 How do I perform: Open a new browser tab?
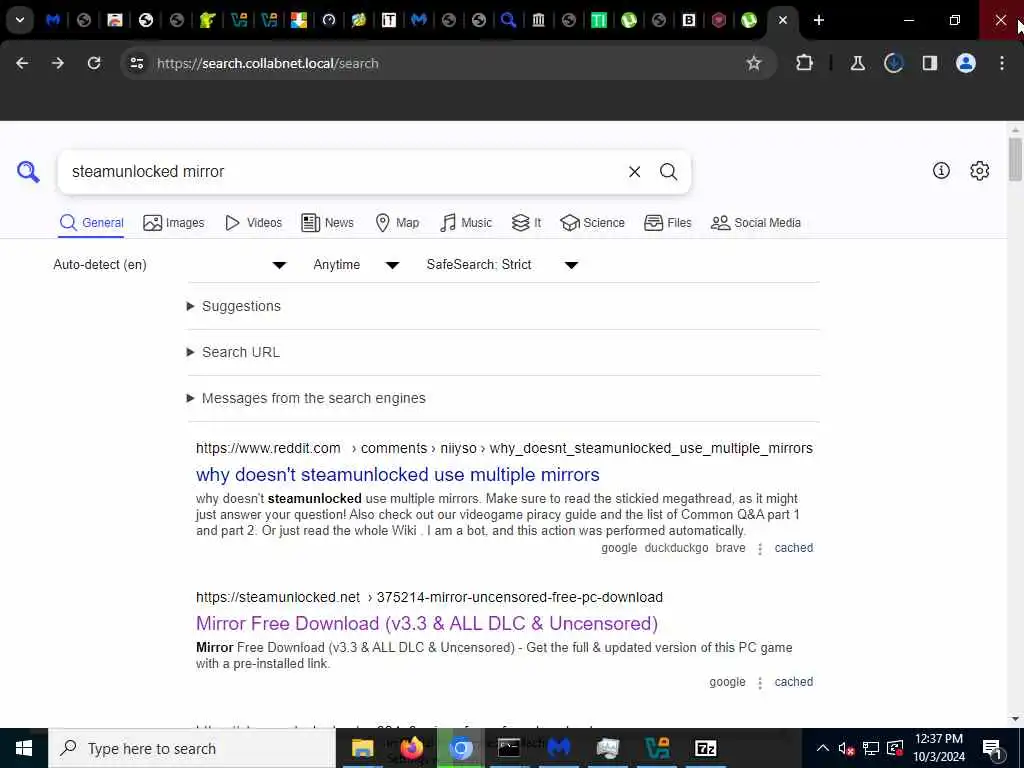tap(818, 20)
